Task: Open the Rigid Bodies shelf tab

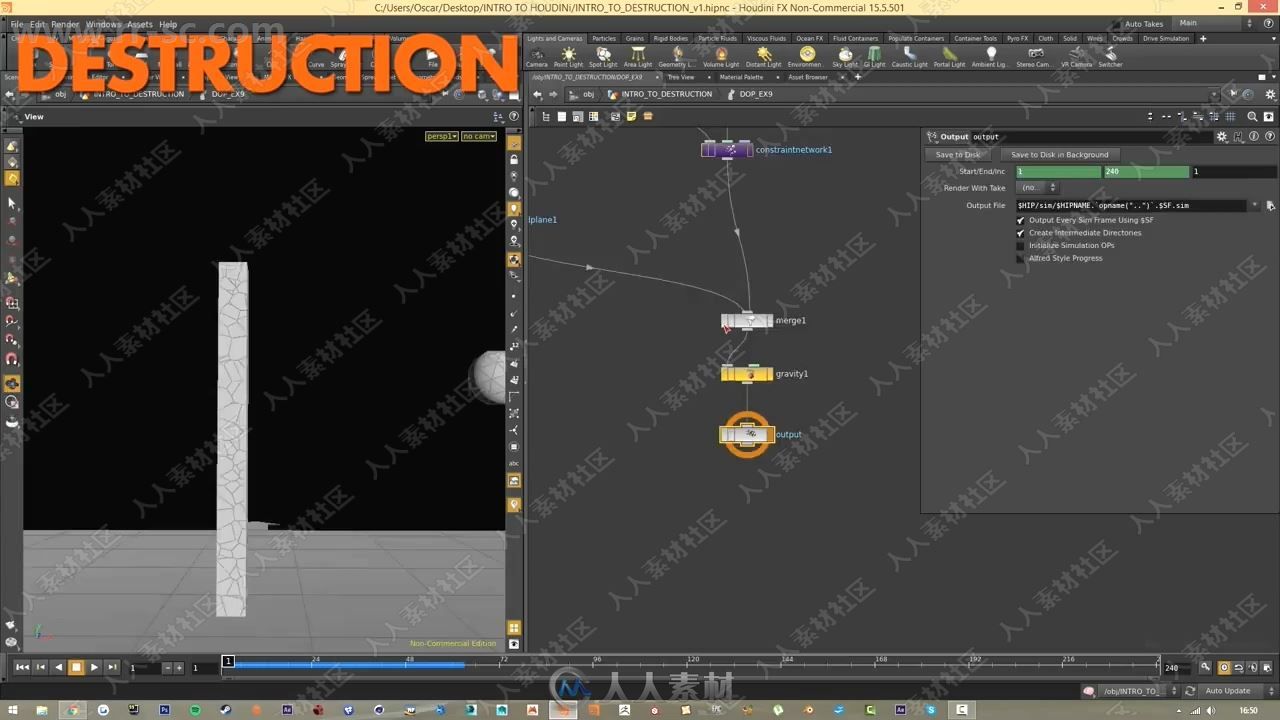Action: tap(671, 38)
